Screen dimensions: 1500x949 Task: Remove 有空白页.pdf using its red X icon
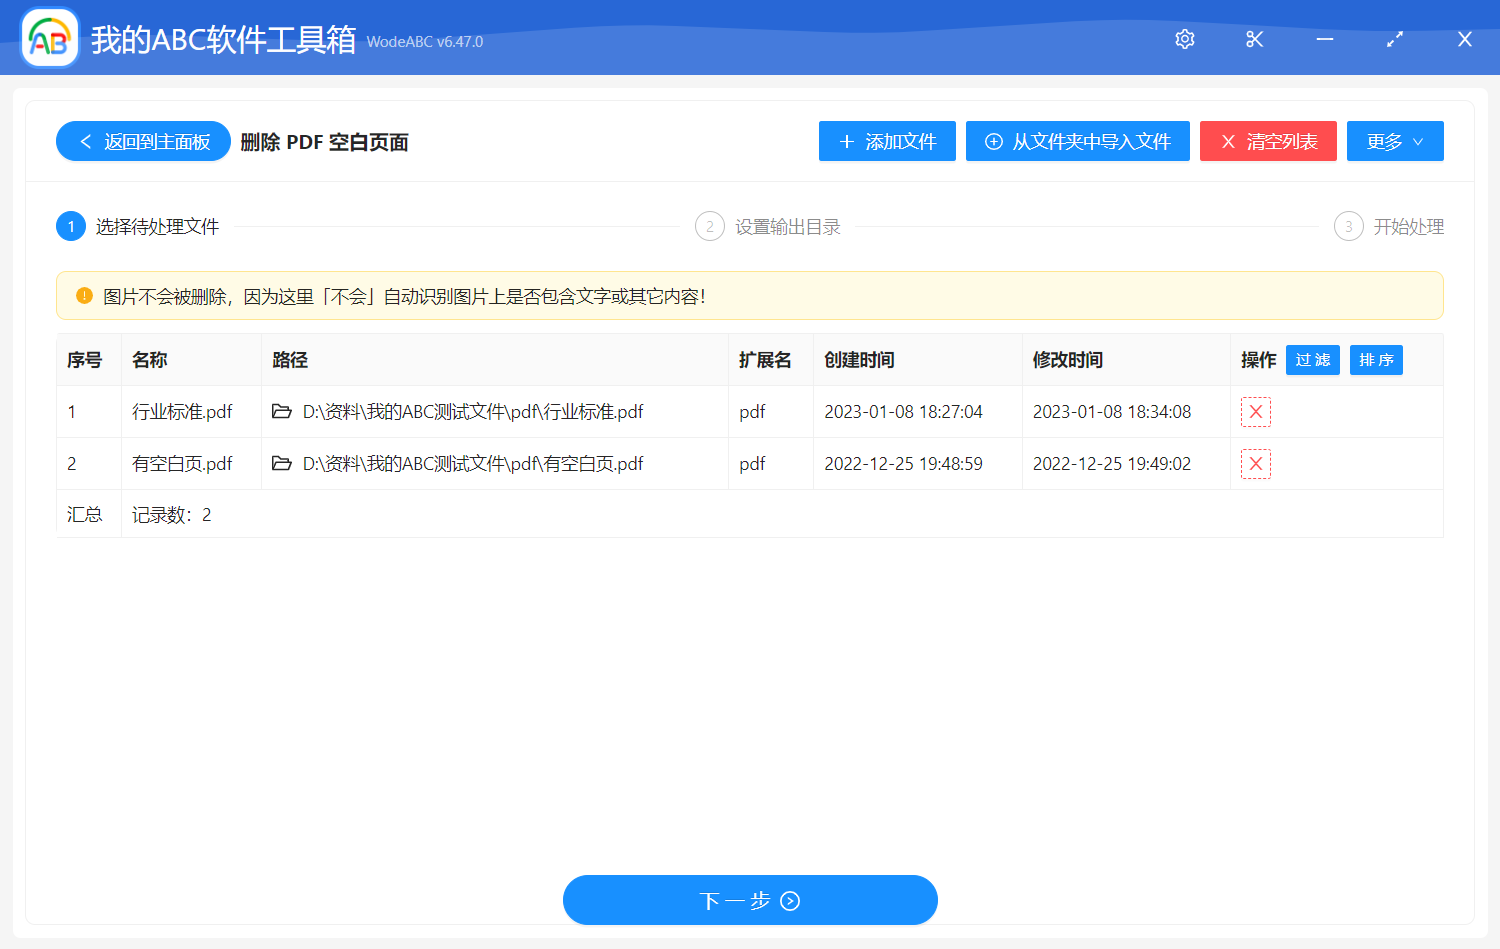point(1256,463)
